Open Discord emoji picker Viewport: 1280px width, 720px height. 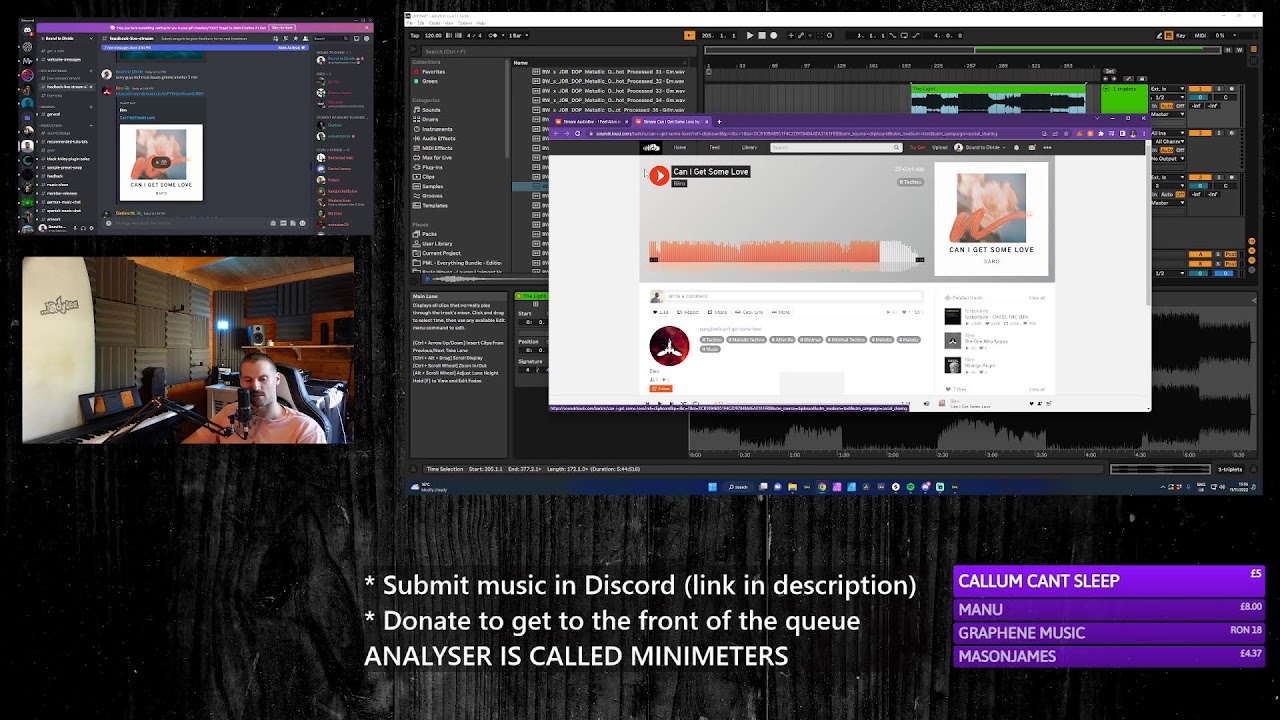click(302, 223)
